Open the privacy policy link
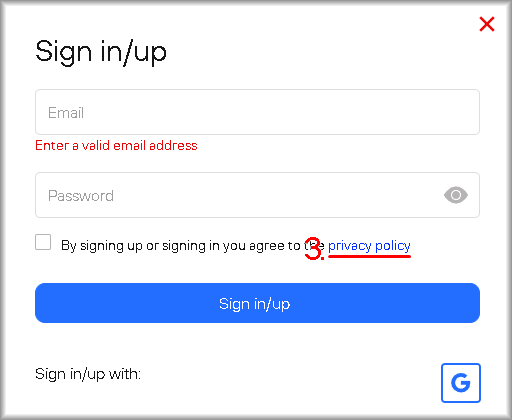The height and width of the screenshot is (420, 512). click(x=369, y=246)
